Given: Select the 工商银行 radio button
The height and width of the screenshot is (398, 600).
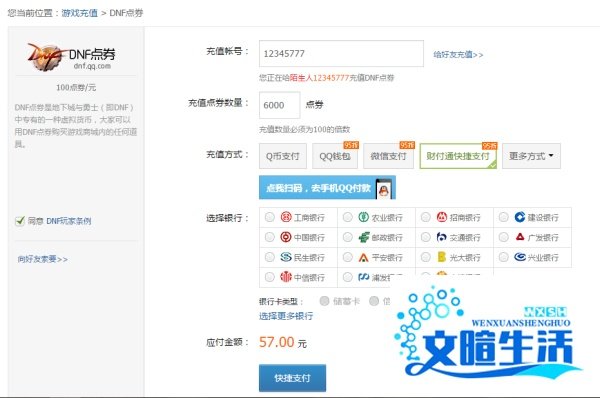Looking at the screenshot, I should [x=270, y=217].
